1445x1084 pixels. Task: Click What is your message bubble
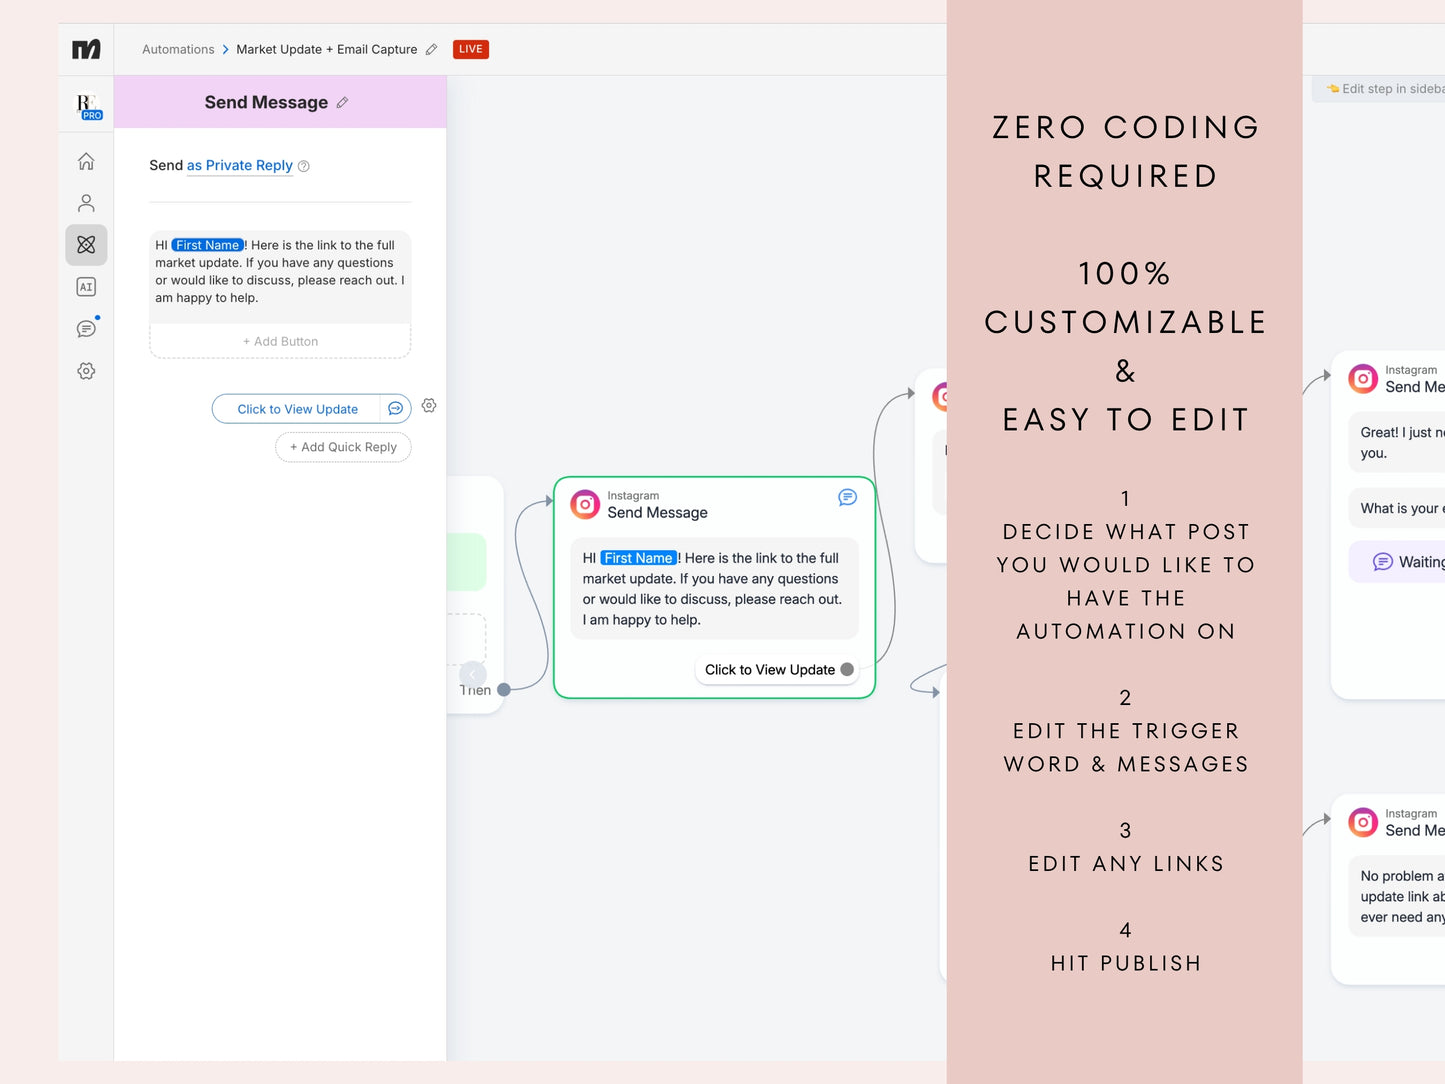pos(1397,508)
